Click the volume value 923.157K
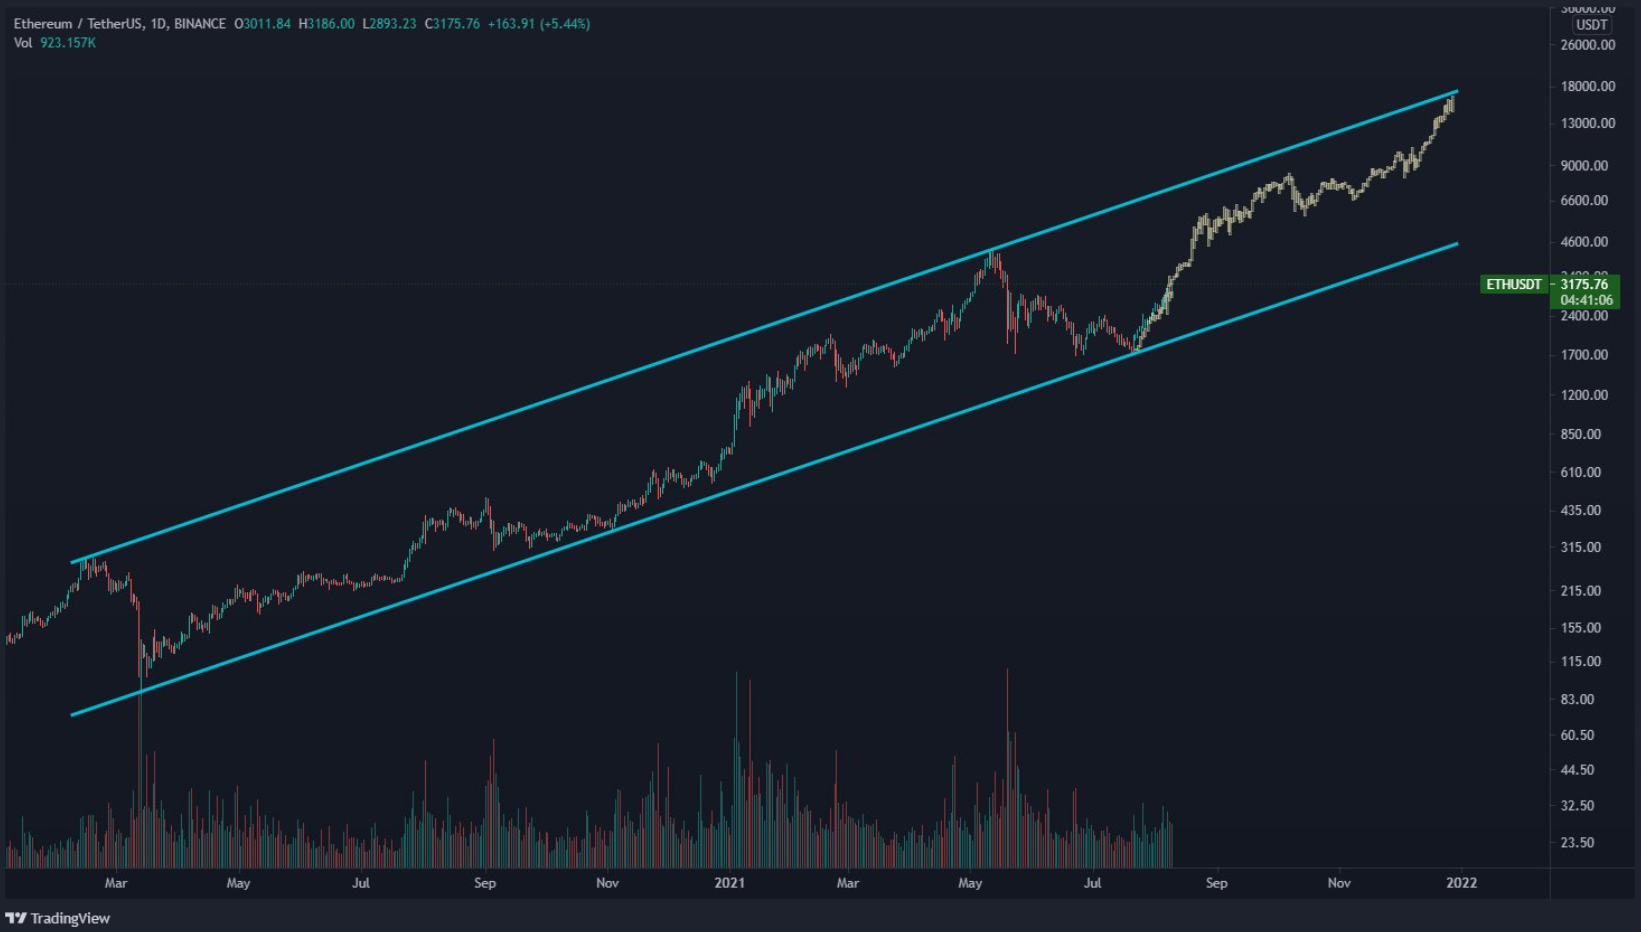 click(x=68, y=43)
